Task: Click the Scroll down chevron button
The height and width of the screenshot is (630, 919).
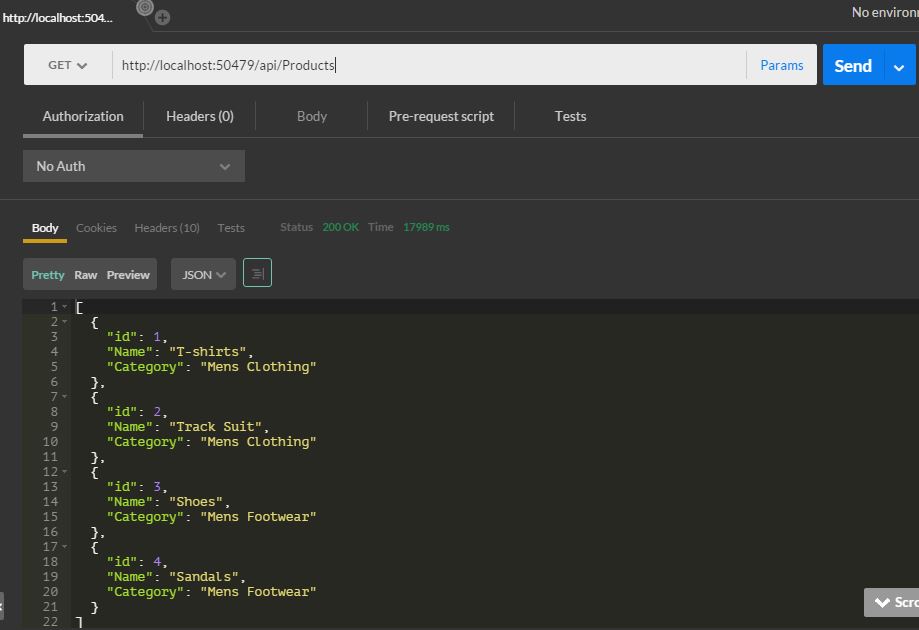Action: [x=892, y=602]
